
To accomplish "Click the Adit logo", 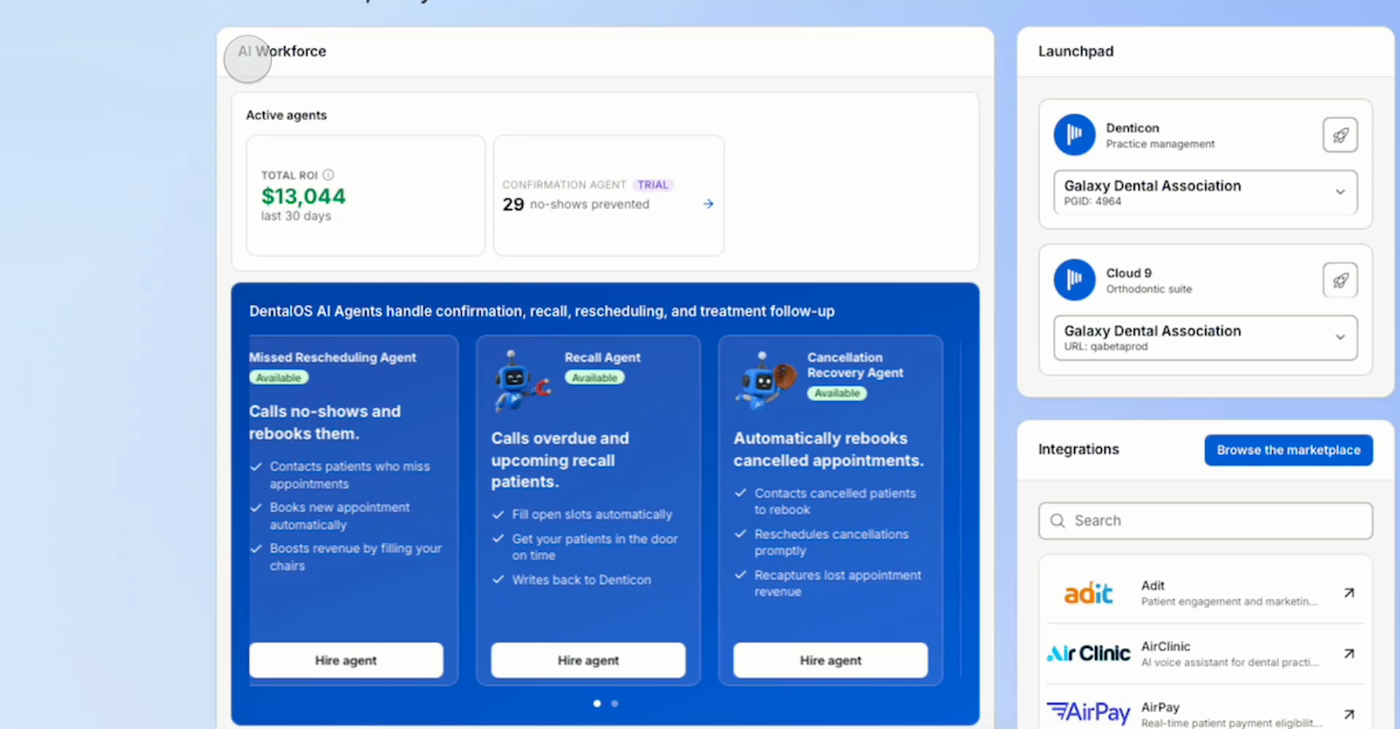I will pyautogui.click(x=1088, y=594).
